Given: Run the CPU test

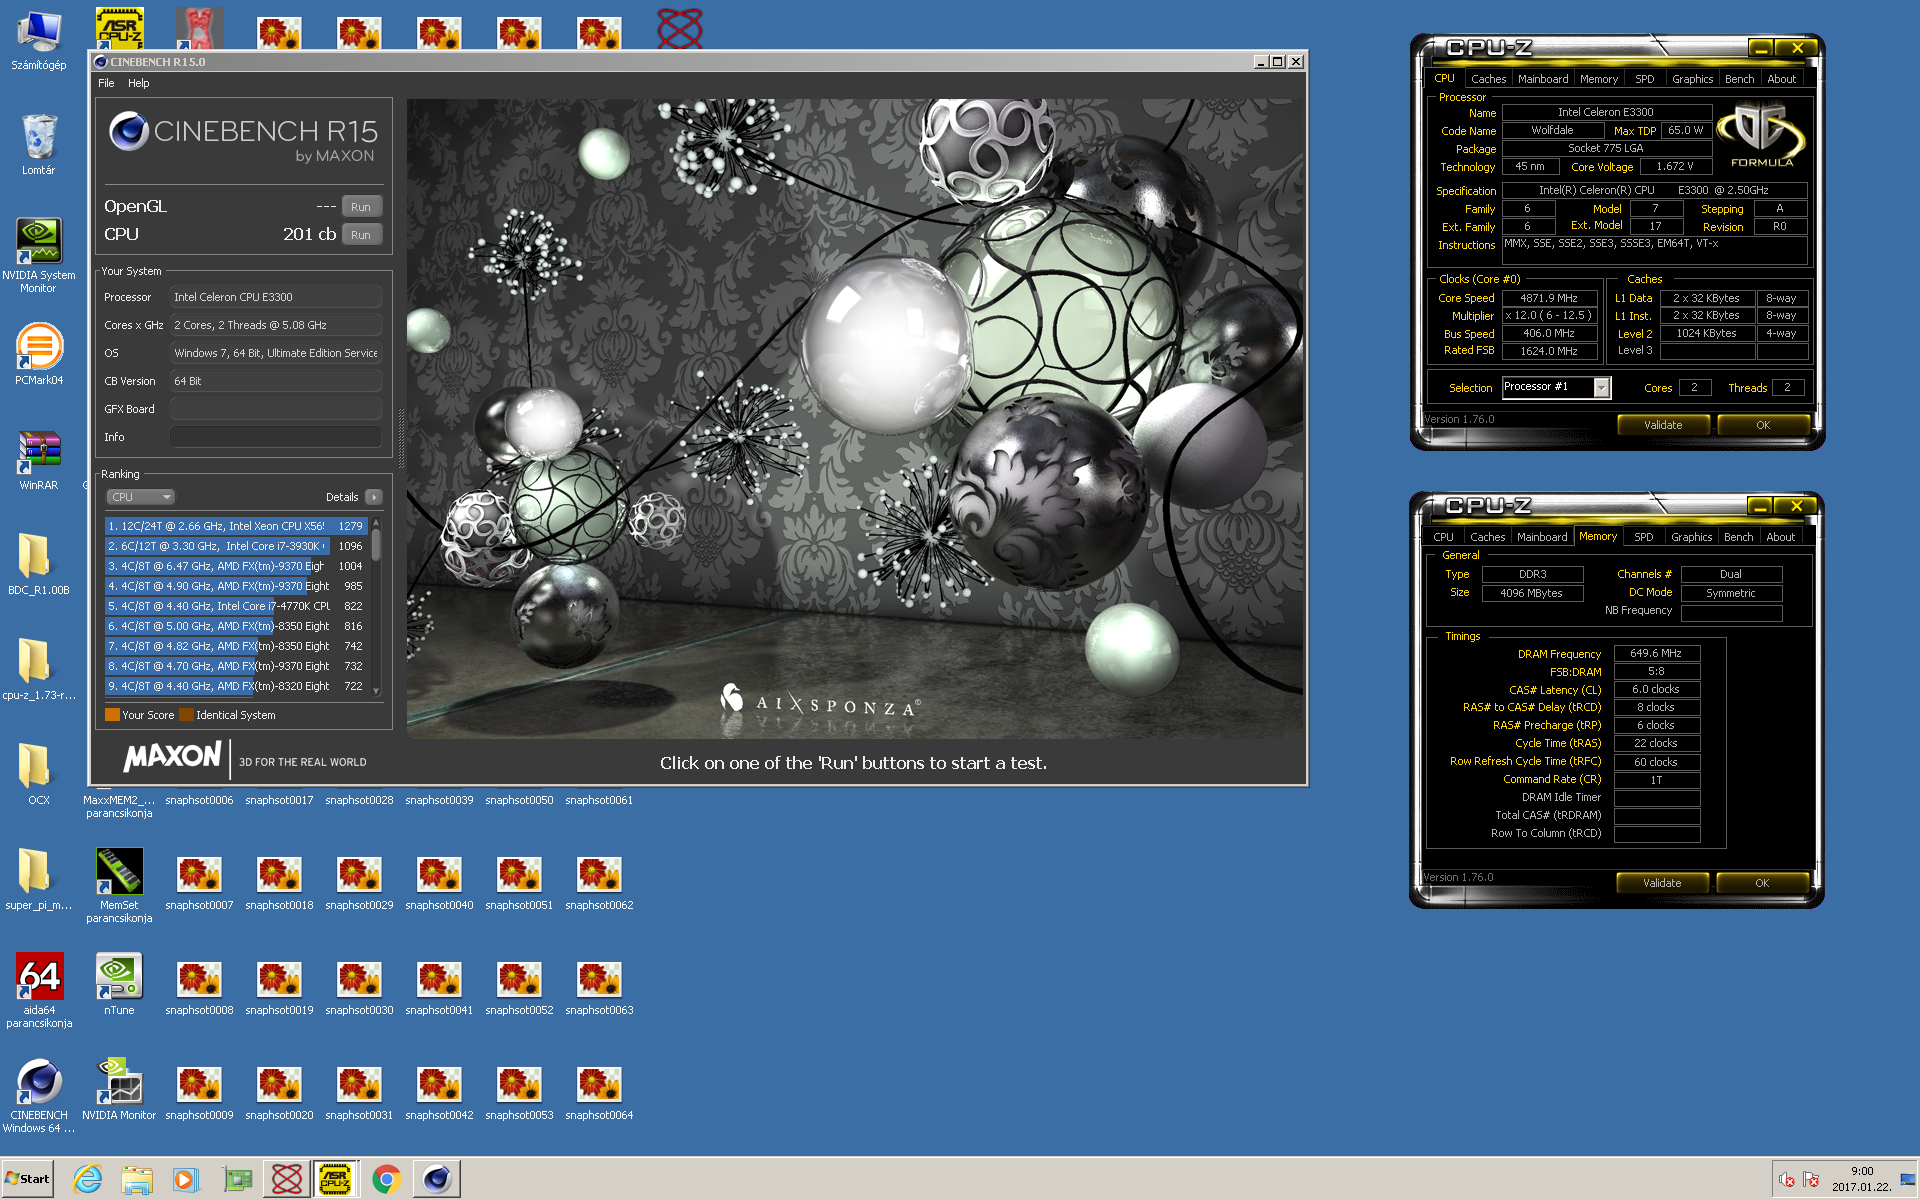Looking at the screenshot, I should 361,235.
